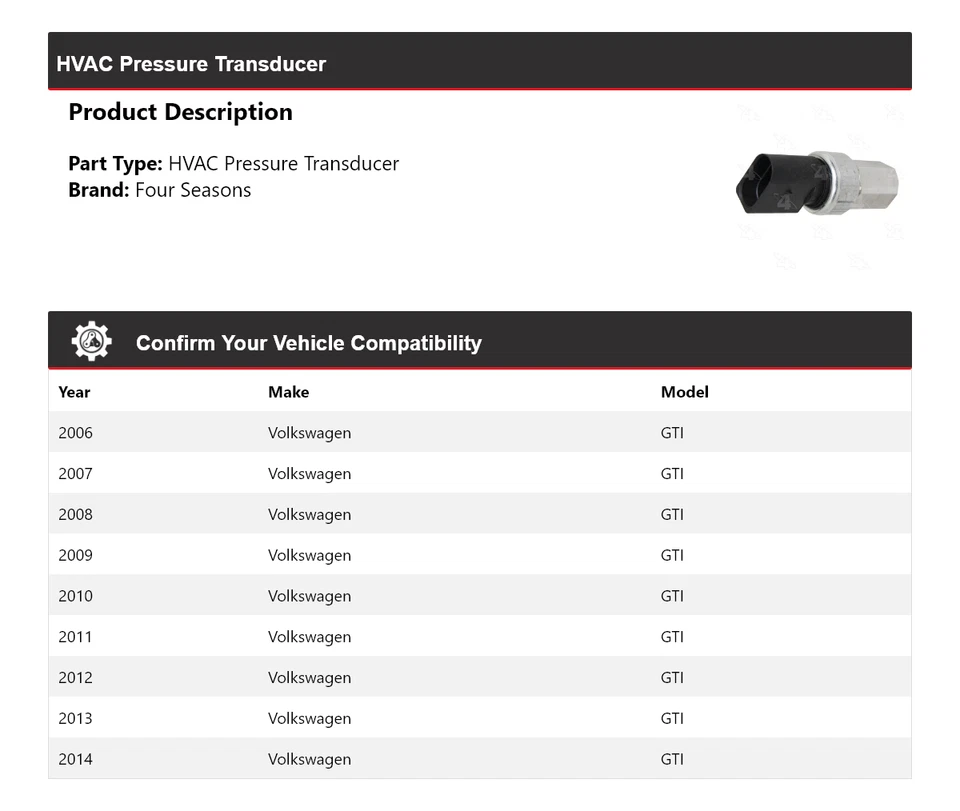The height and width of the screenshot is (811, 960).
Task: Click GTI in the 2006 row
Action: tap(672, 433)
